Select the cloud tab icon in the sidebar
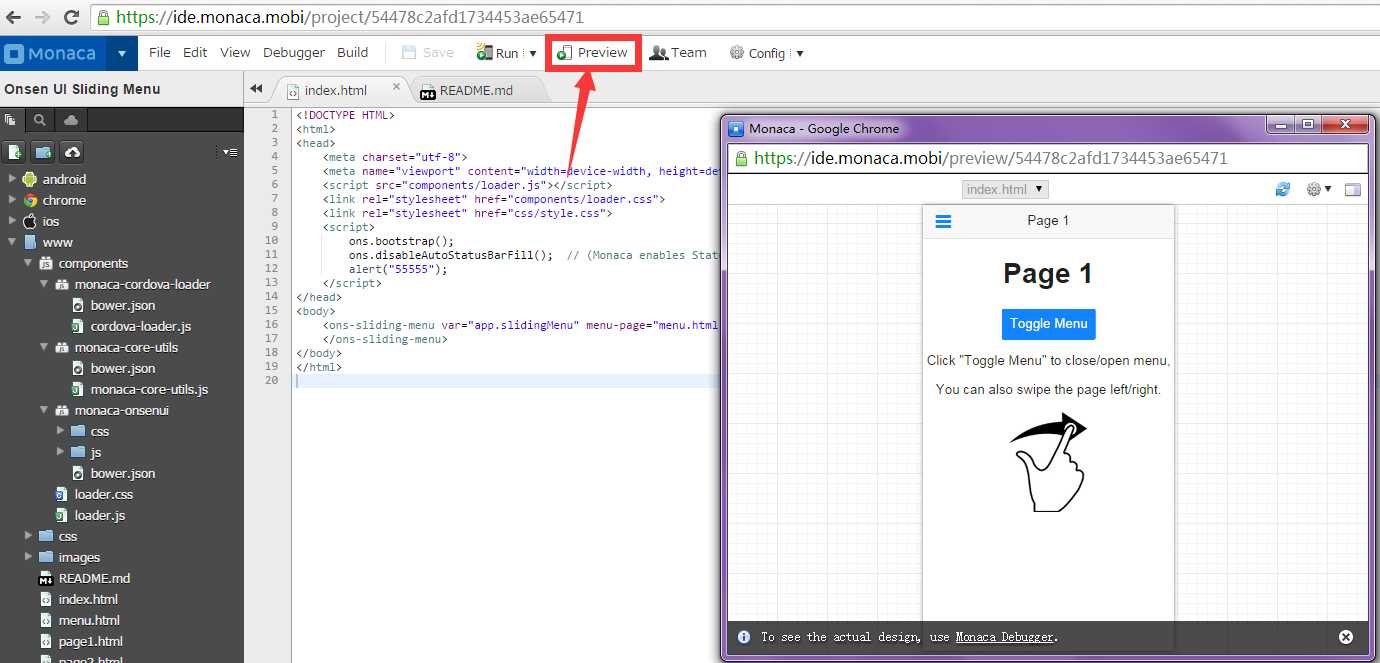 (x=71, y=120)
